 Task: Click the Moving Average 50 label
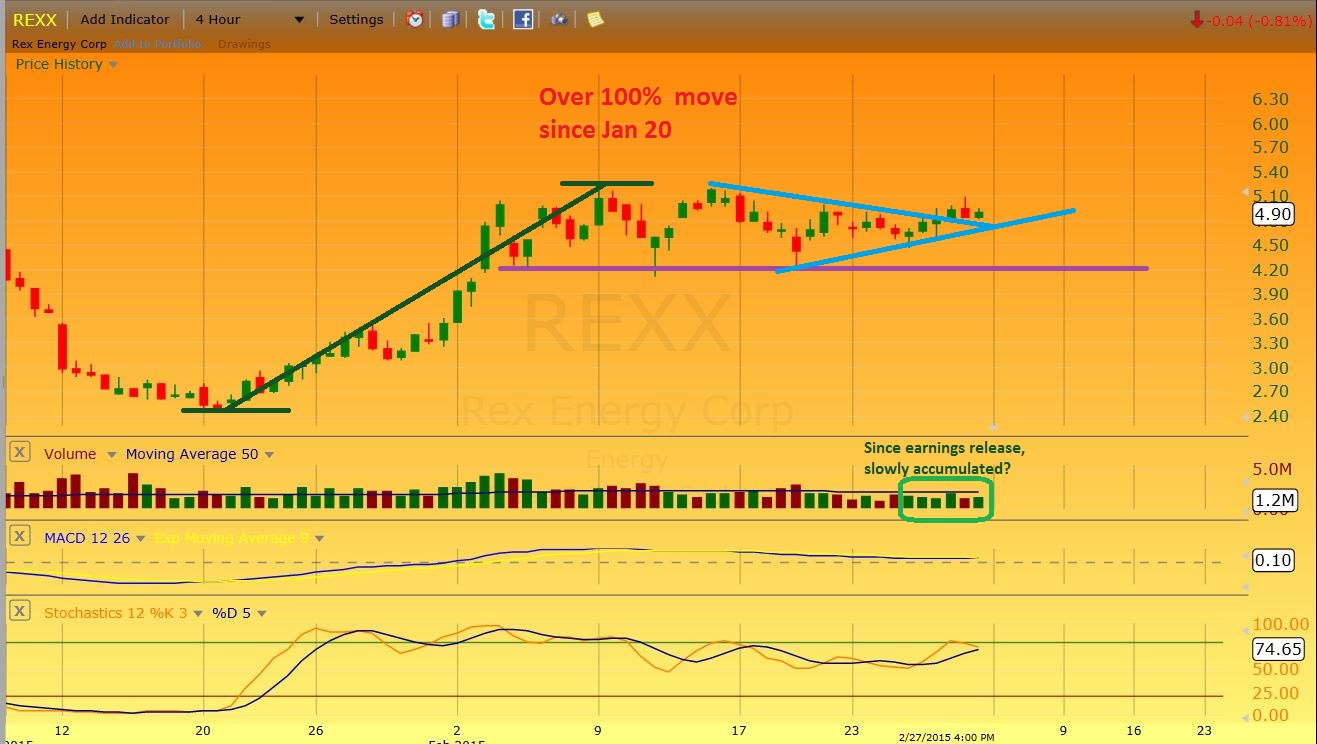(x=192, y=454)
